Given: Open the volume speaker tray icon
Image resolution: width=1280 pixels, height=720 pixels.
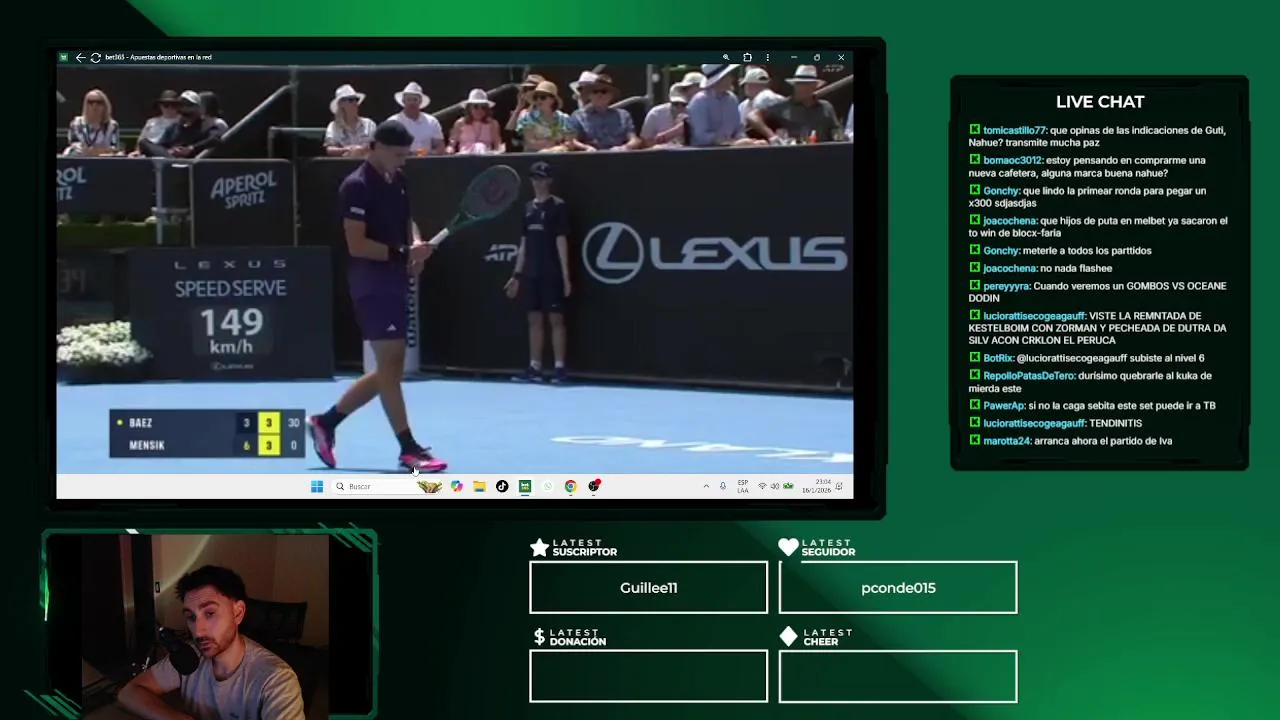Looking at the screenshot, I should tap(775, 486).
